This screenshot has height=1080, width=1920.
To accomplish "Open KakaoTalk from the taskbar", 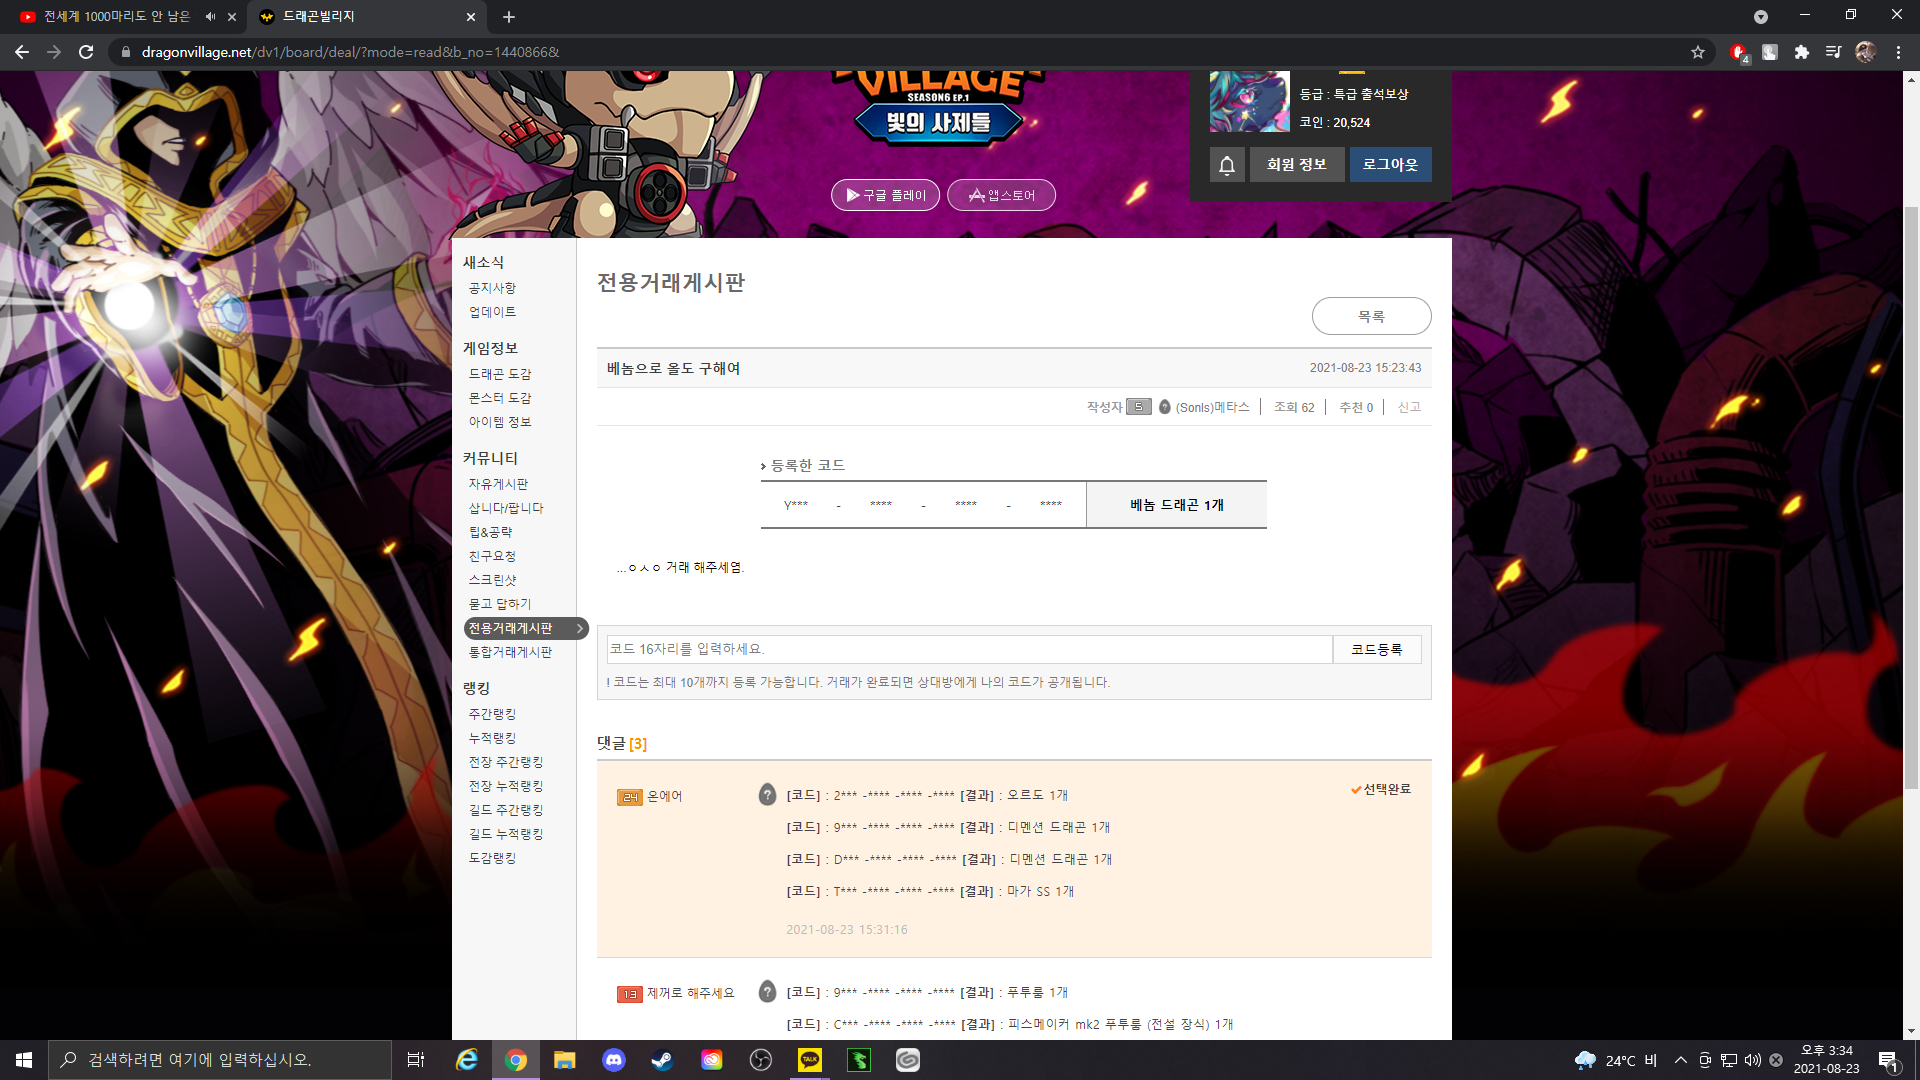I will 810,1060.
